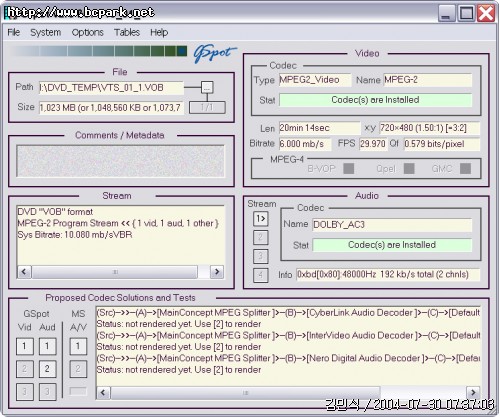Click GSpot Vid test button 1
The image size is (500, 417).
click(25, 346)
